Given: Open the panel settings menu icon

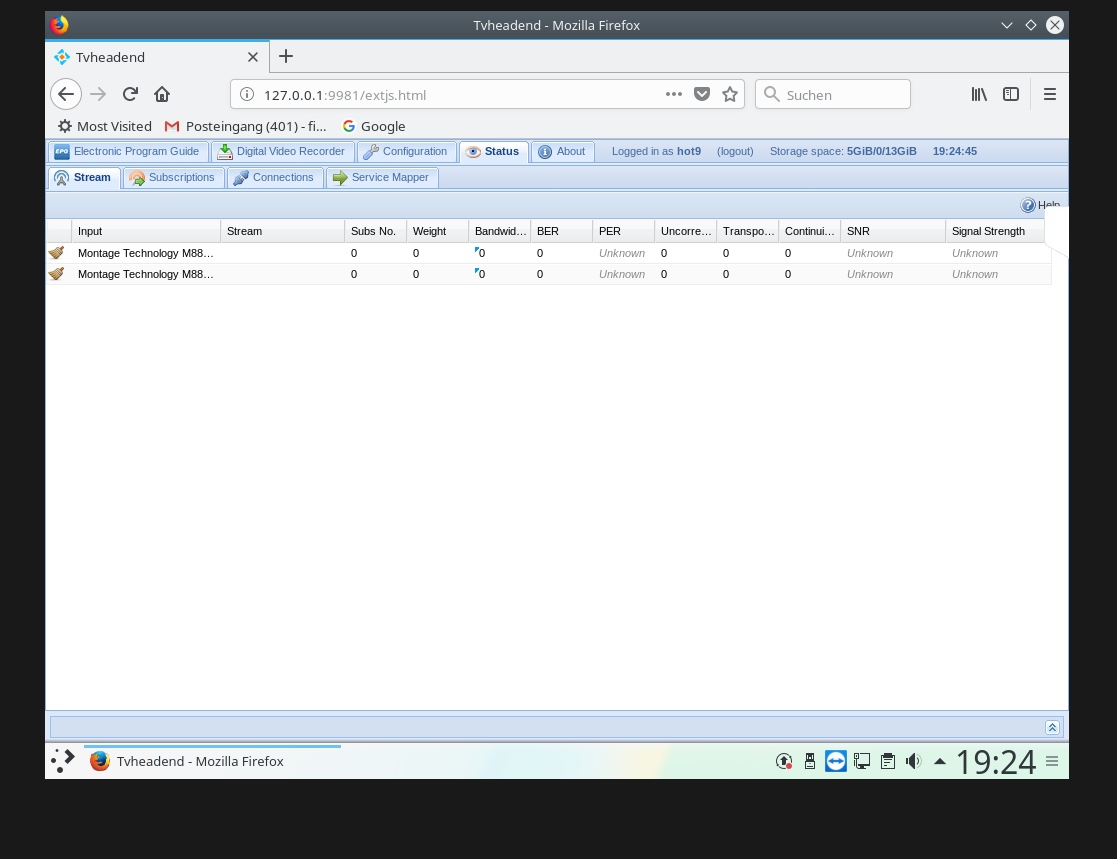Looking at the screenshot, I should point(1052,761).
